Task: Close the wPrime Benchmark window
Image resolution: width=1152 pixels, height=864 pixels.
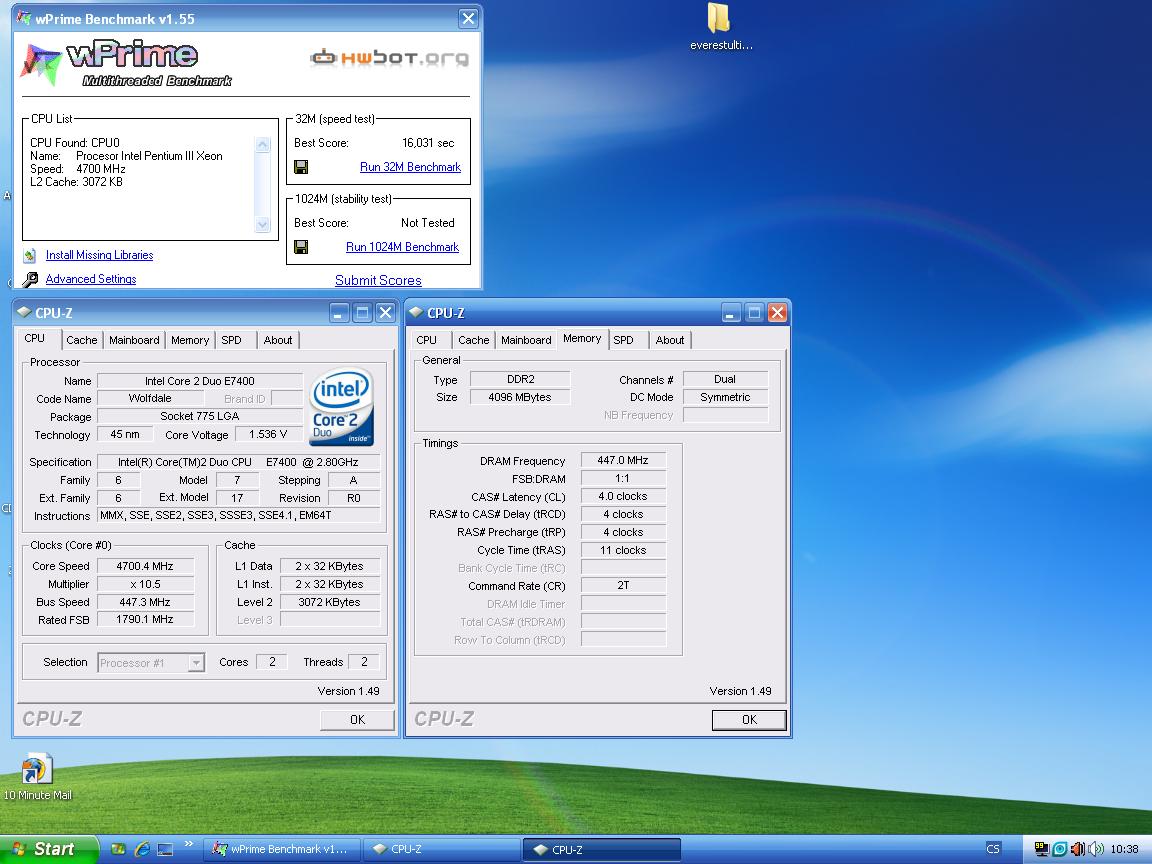Action: point(468,18)
